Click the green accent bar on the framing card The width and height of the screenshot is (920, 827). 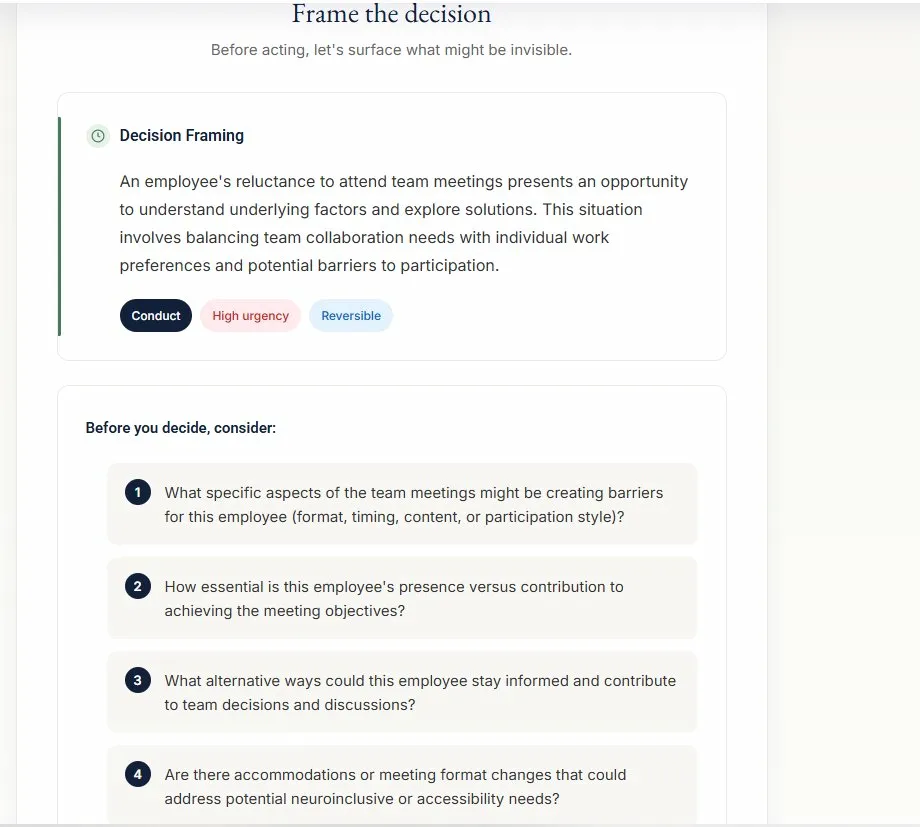pyautogui.click(x=60, y=226)
